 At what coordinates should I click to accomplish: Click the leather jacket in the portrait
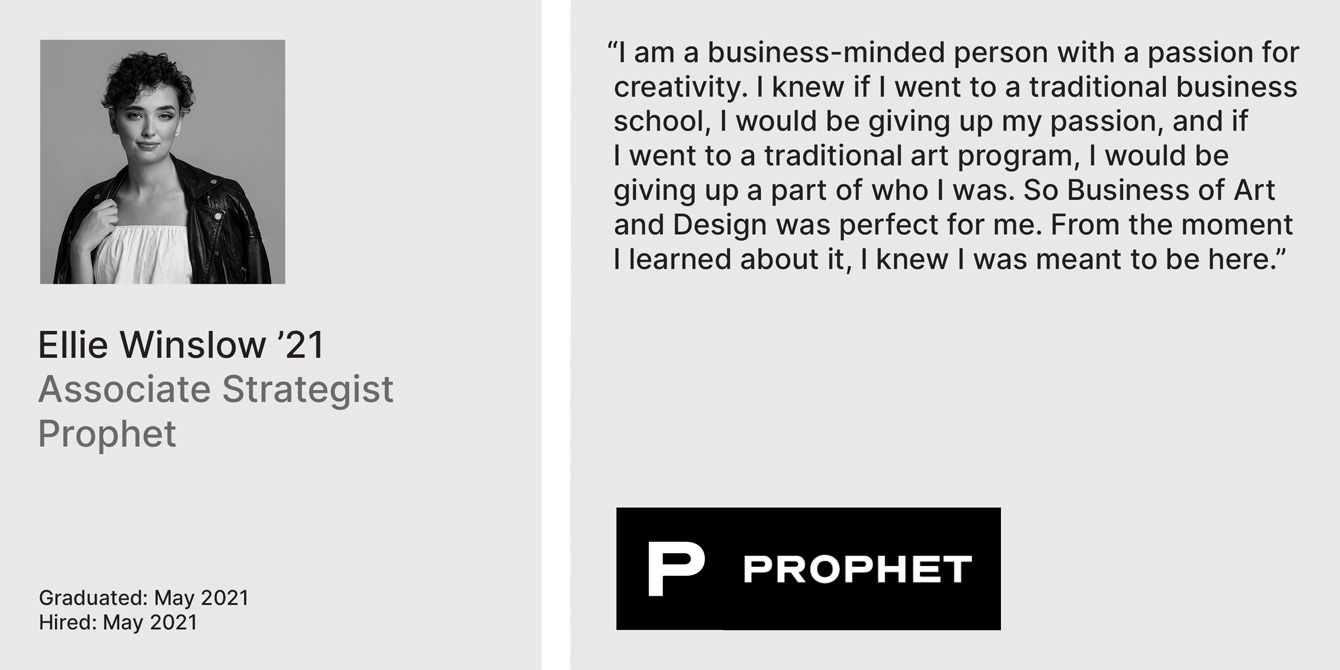pos(230,225)
